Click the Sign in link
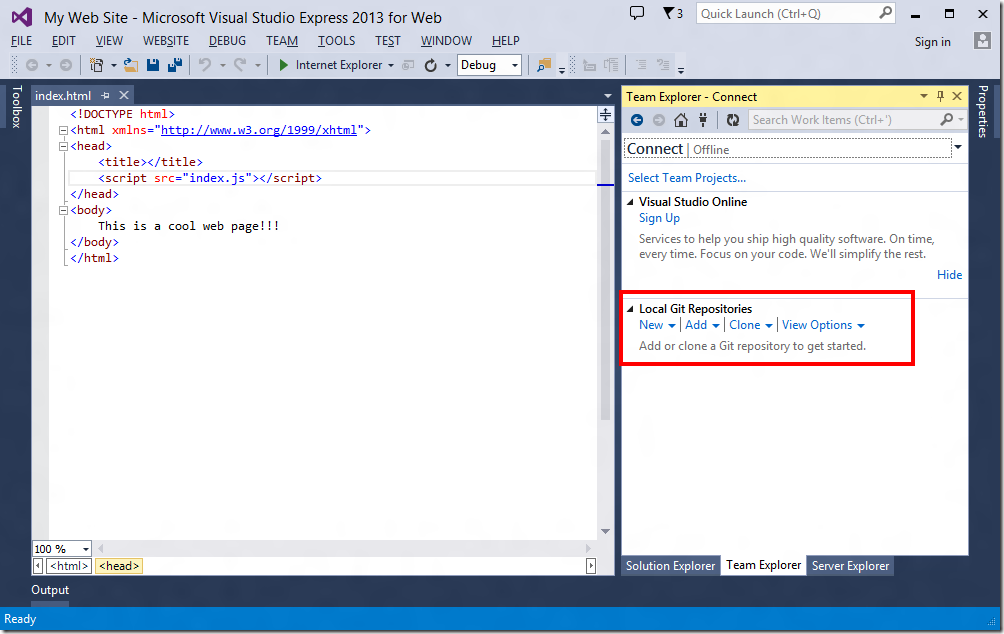The height and width of the screenshot is (634, 1004). coord(932,42)
